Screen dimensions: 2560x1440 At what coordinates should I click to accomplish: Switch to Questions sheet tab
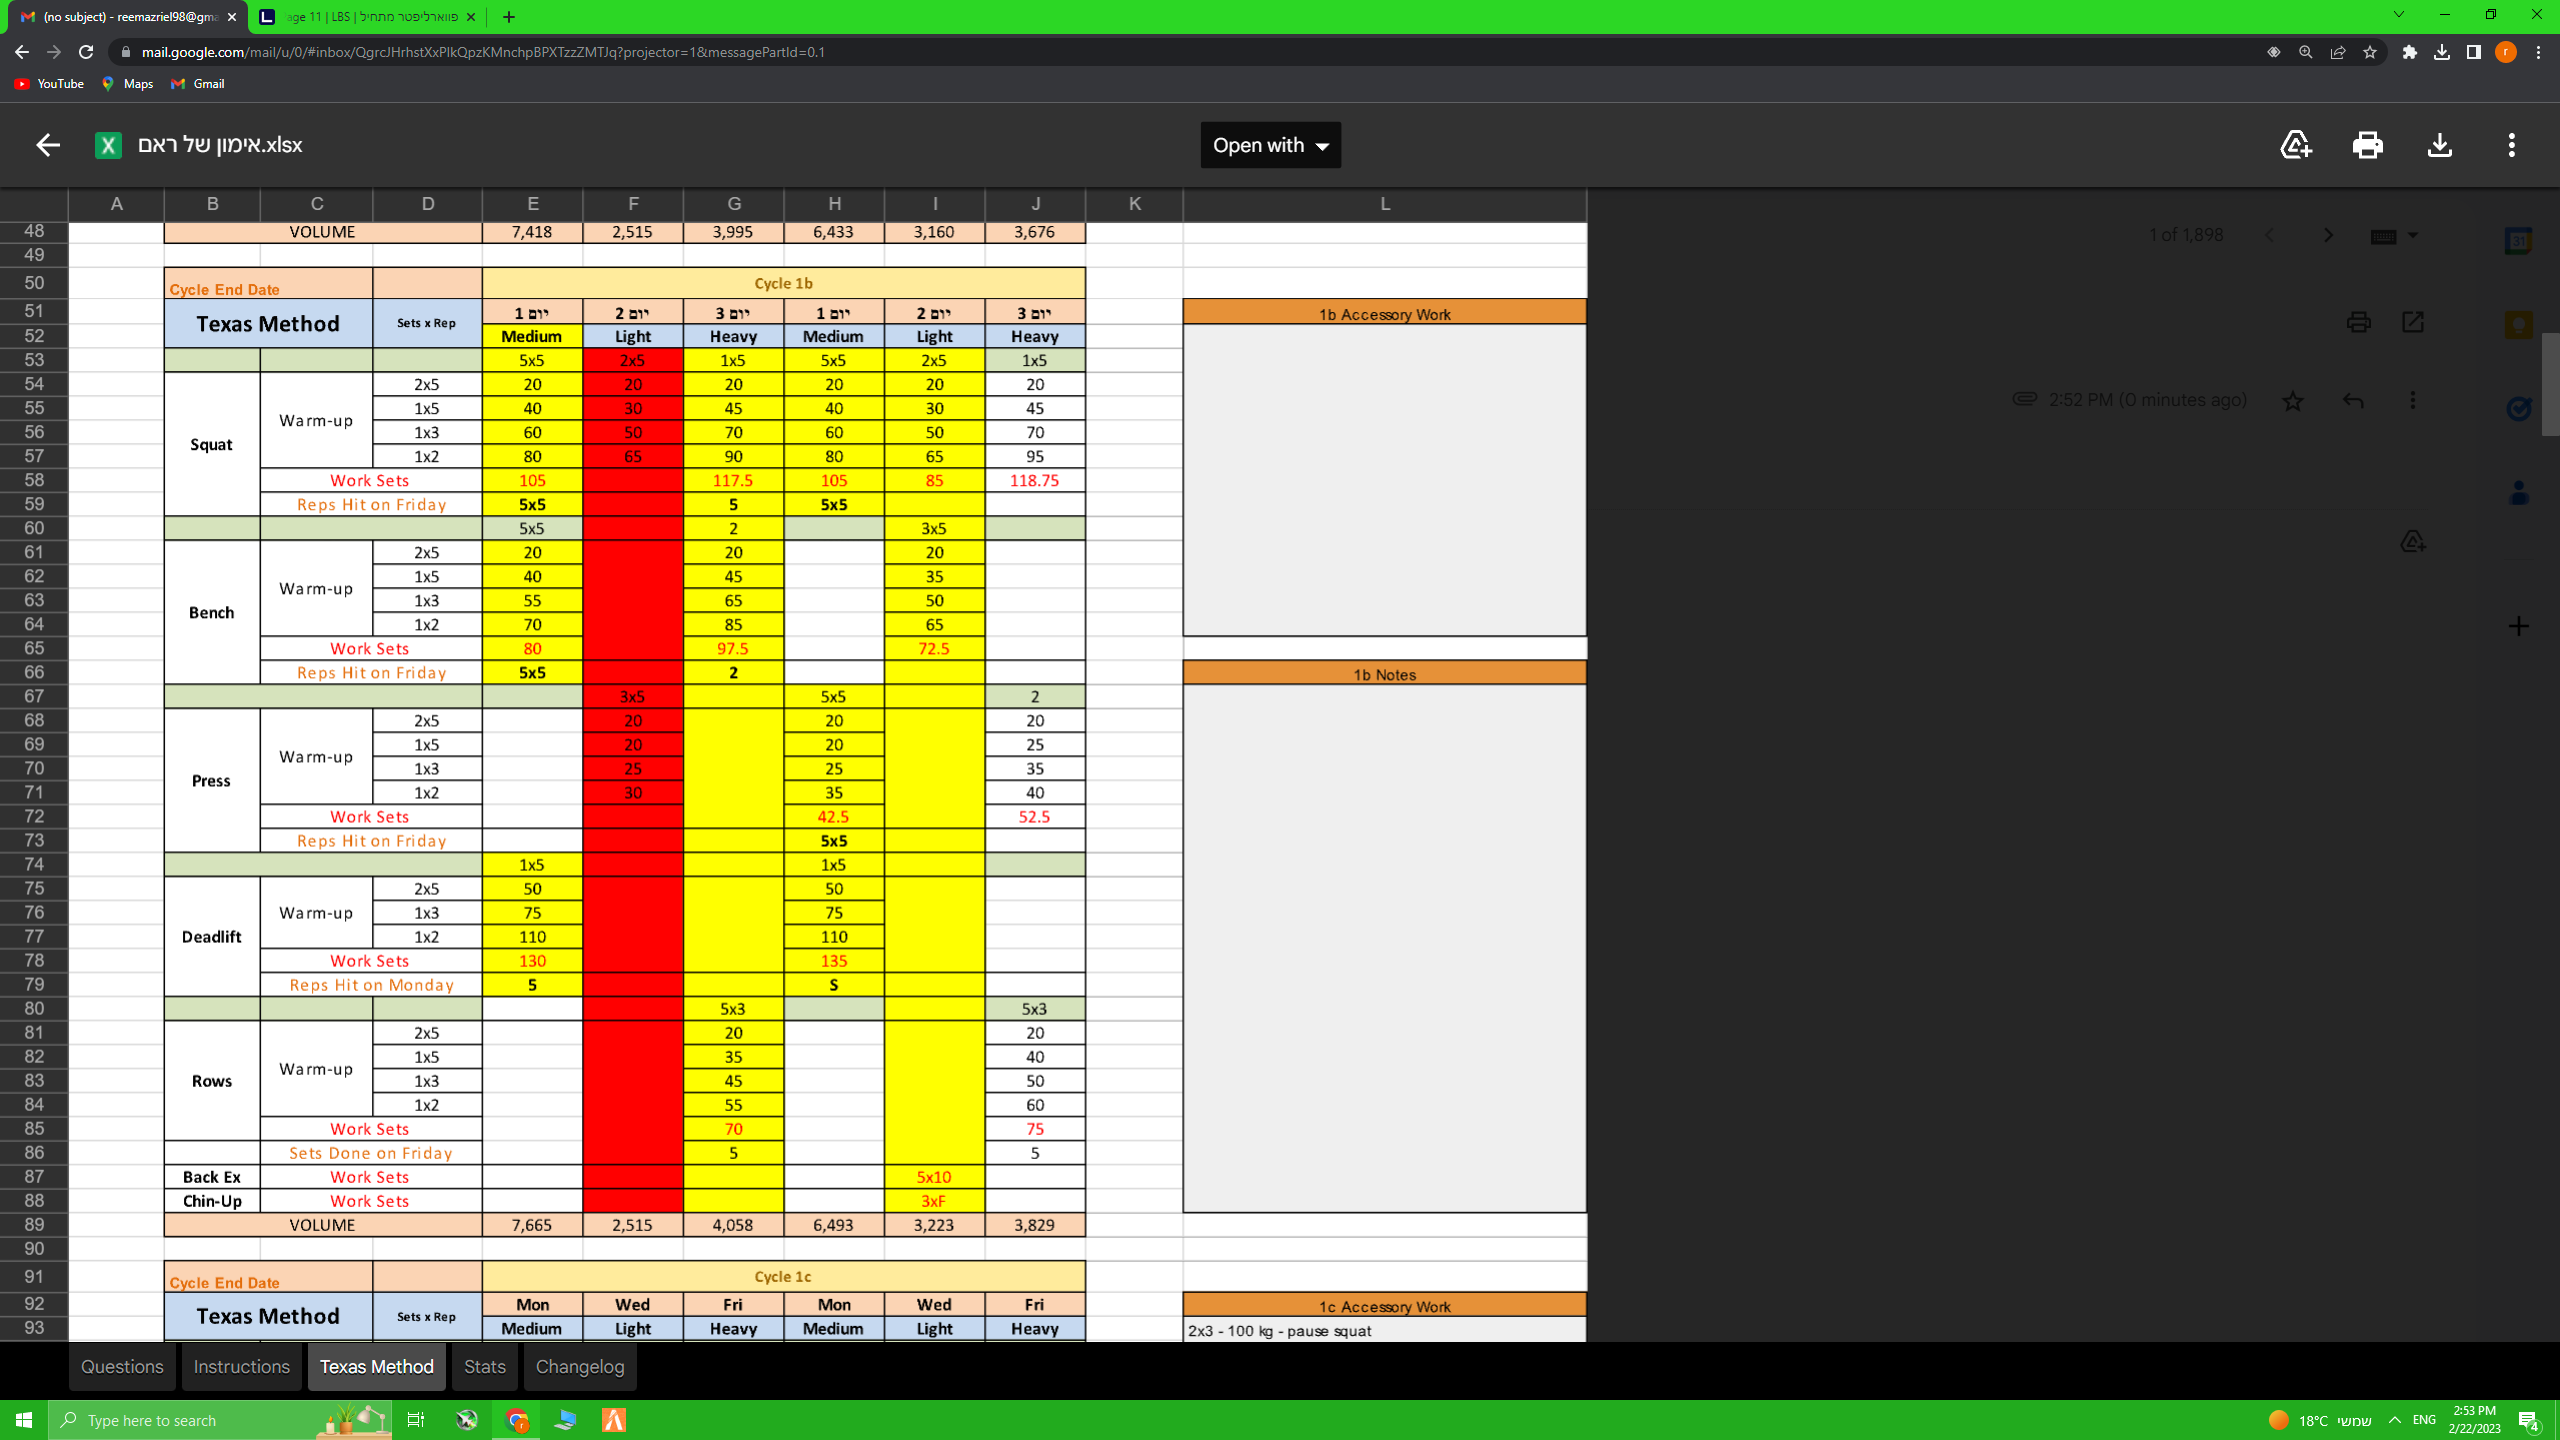click(122, 1366)
